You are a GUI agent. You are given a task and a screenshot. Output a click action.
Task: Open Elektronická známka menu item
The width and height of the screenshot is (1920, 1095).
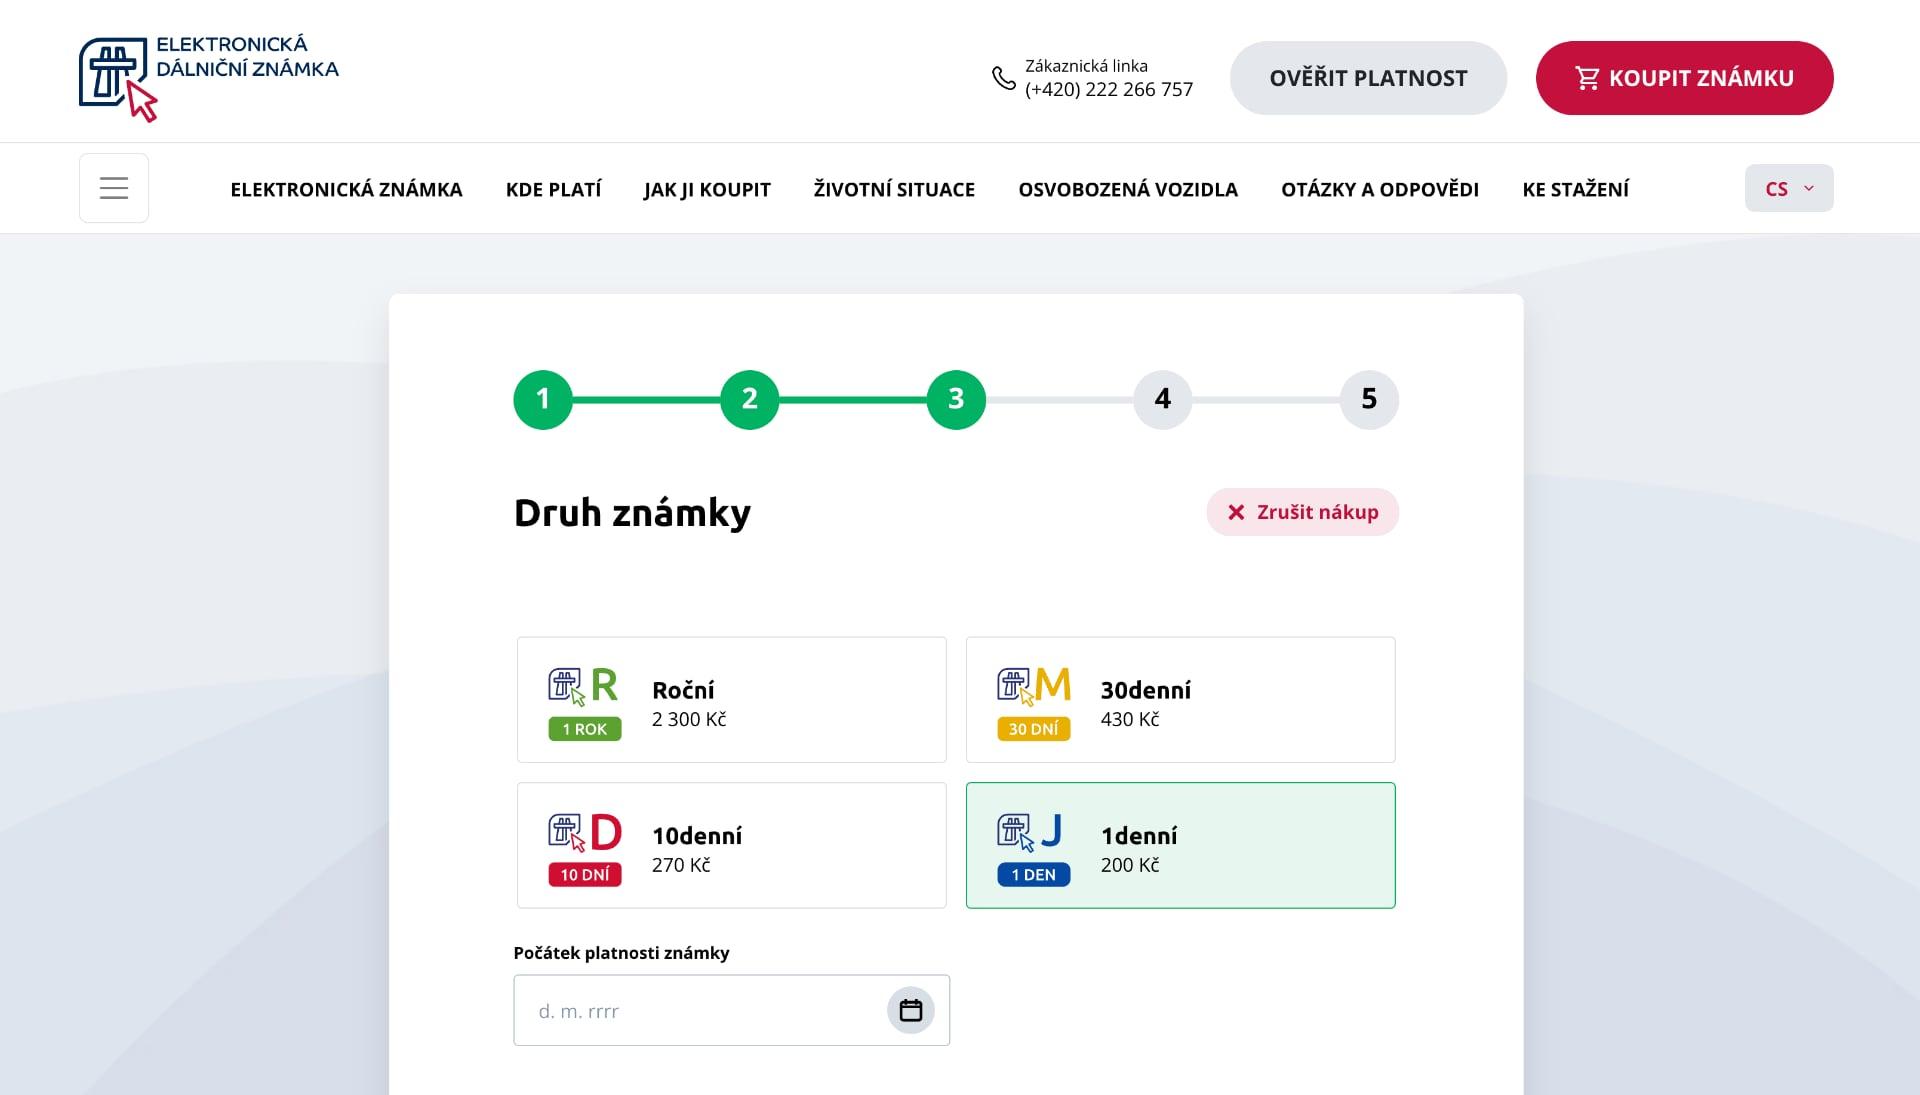pyautogui.click(x=346, y=189)
